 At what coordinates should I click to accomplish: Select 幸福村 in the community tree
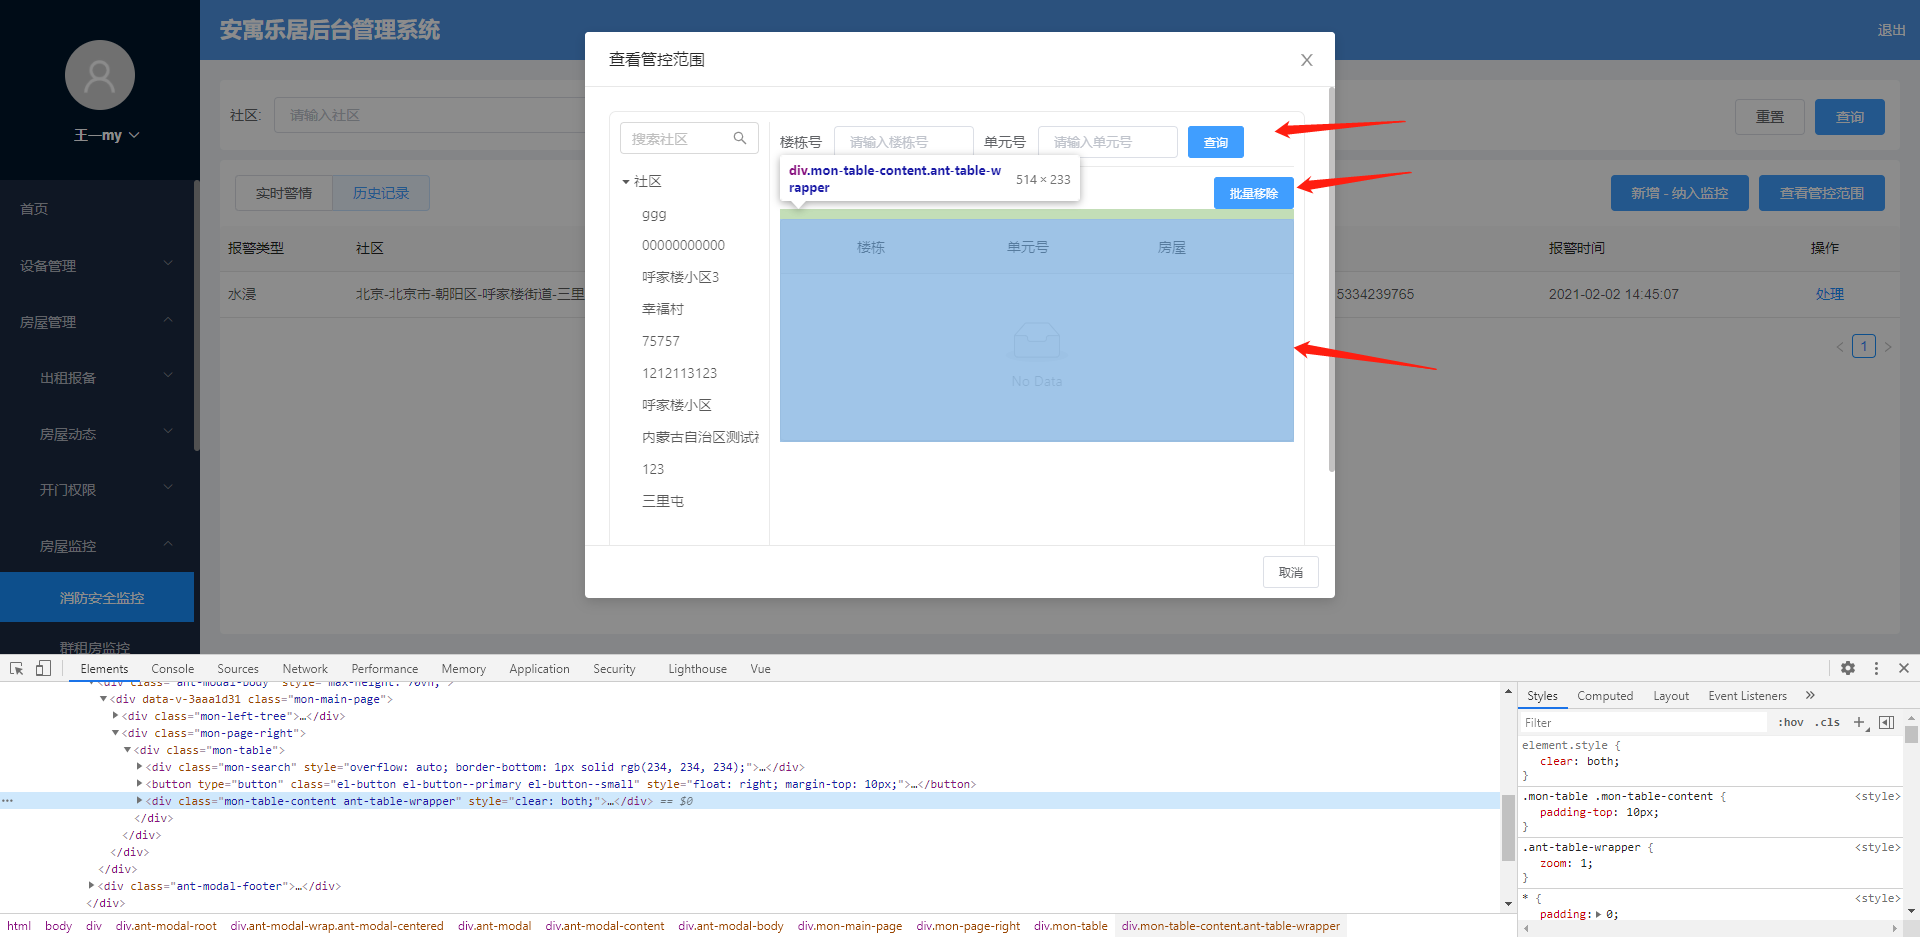(x=663, y=309)
